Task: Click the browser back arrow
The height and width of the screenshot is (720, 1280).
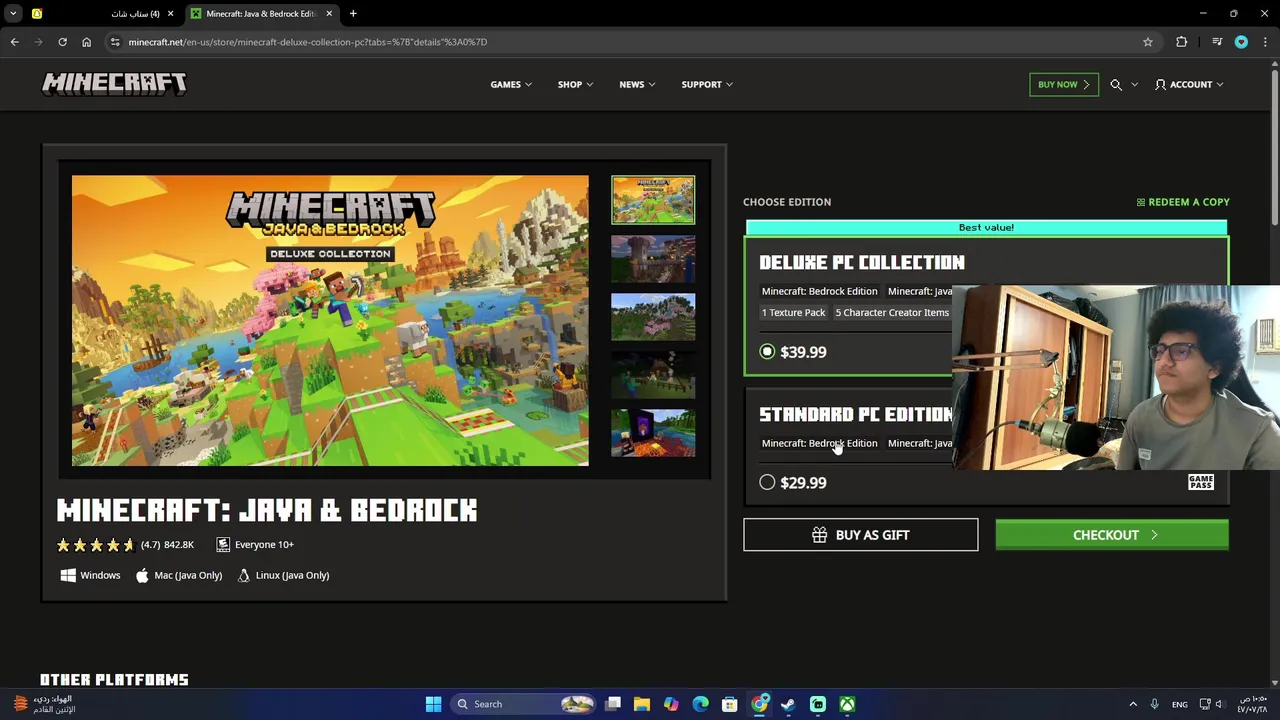Action: coord(14,42)
